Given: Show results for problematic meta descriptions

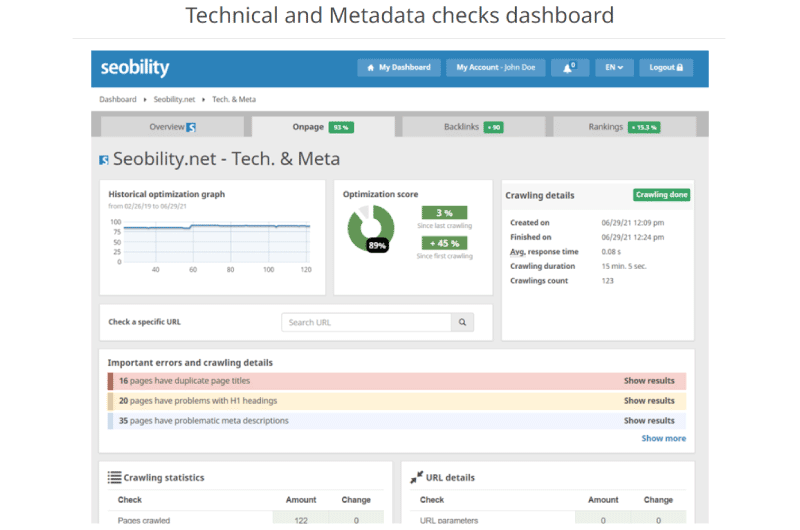Looking at the screenshot, I should pyautogui.click(x=649, y=421).
